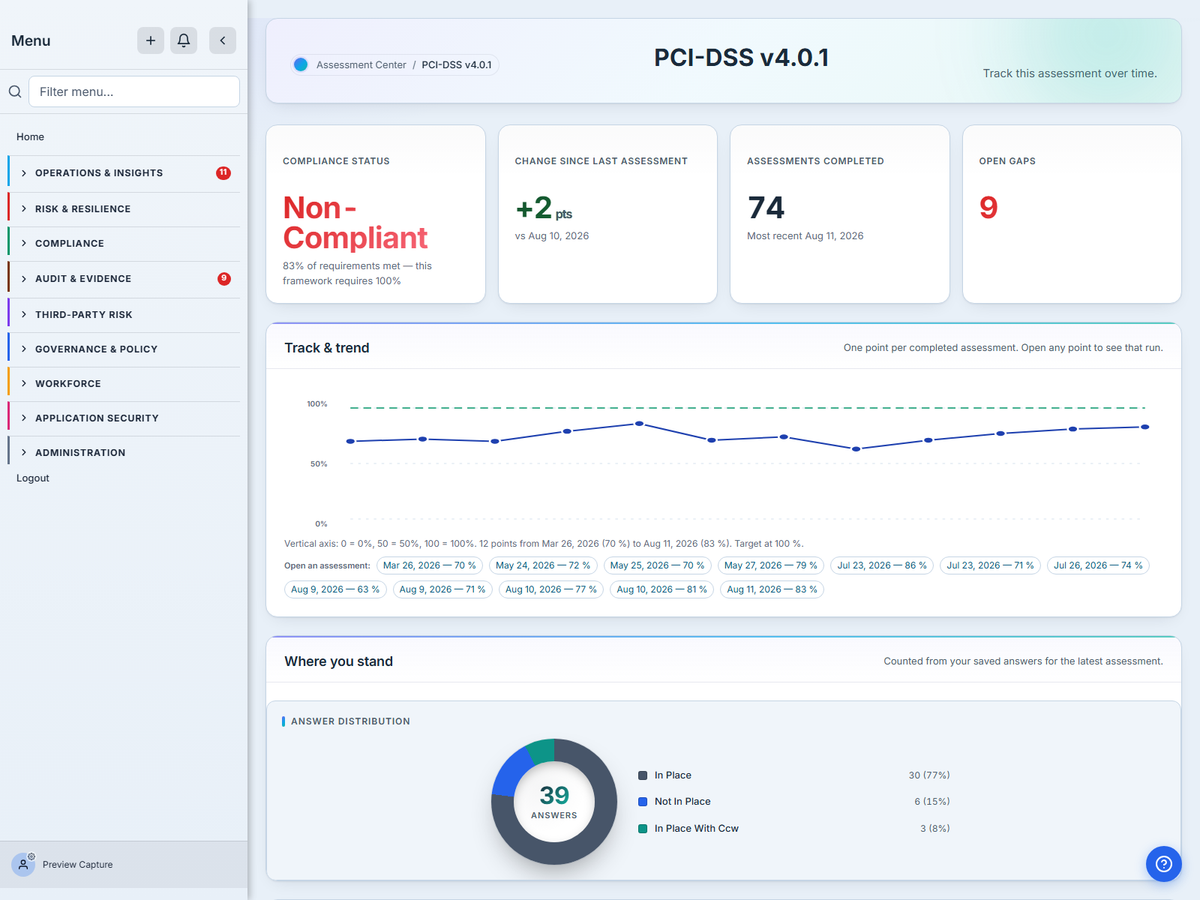This screenshot has width=1200, height=900.
Task: Click the '6 (15%)' Not In Place count
Action: coord(932,801)
